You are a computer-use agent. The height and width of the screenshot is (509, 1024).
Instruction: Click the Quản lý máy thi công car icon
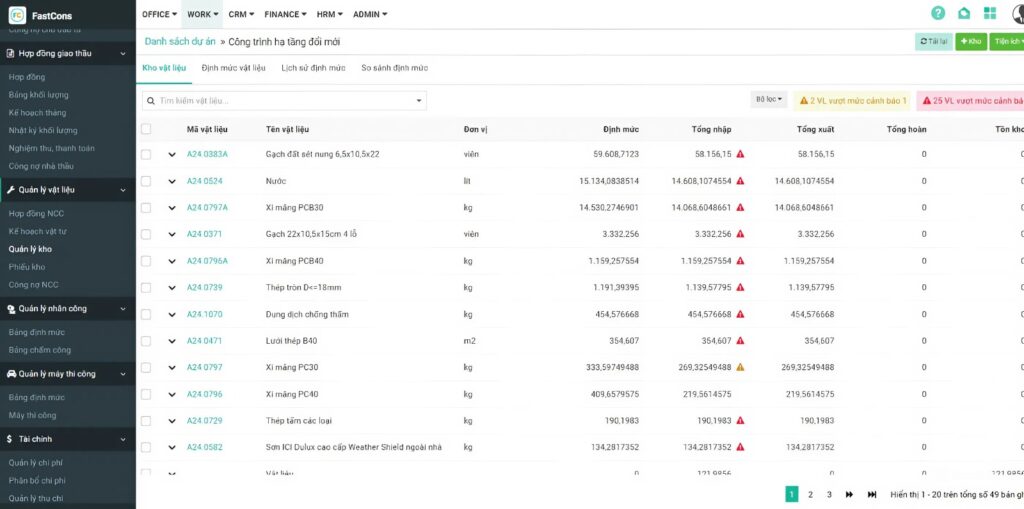point(11,374)
